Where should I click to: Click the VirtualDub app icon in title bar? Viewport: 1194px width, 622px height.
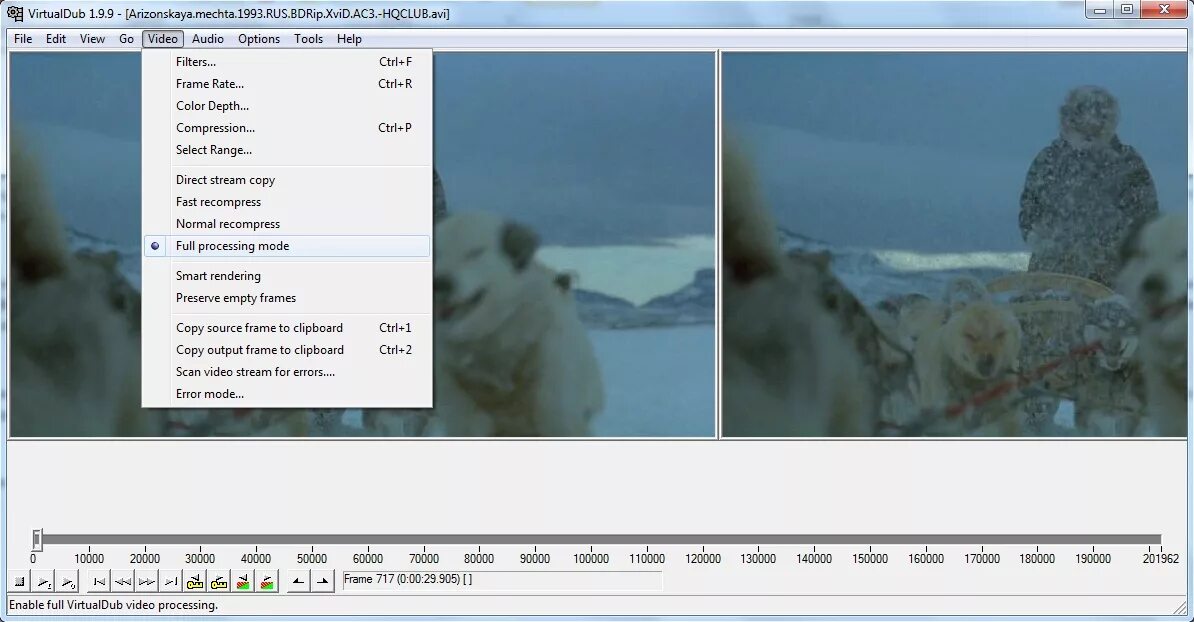14,13
